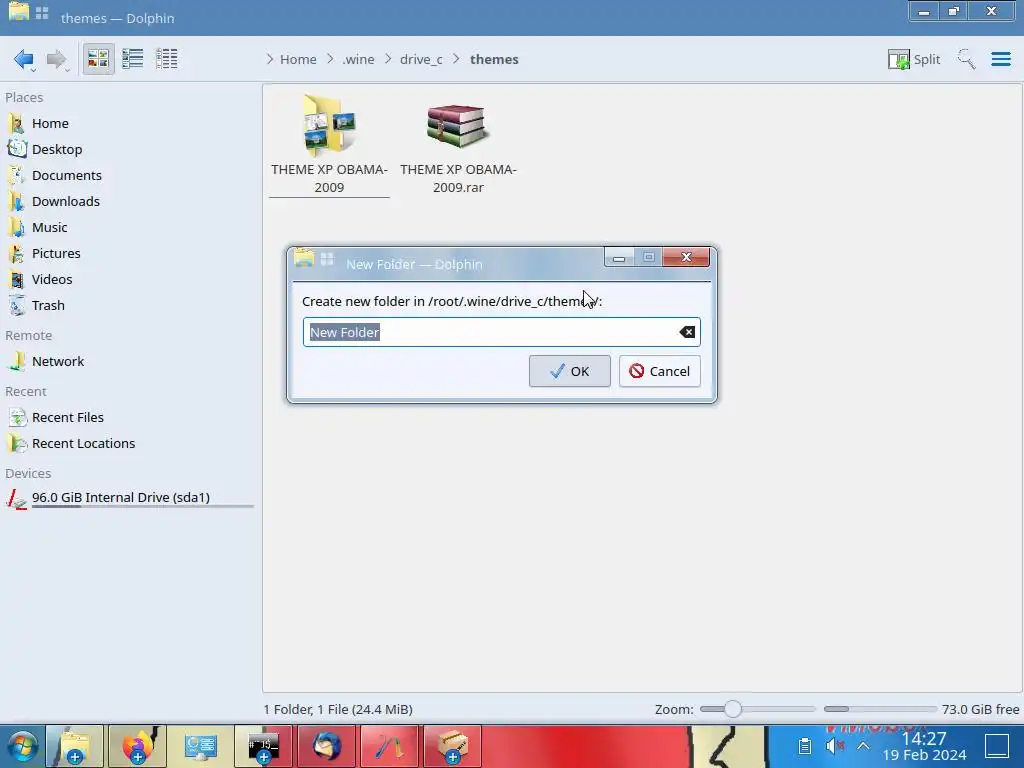The image size is (1024, 768).
Task: Close the New Folder dialog window
Action: pyautogui.click(x=686, y=257)
